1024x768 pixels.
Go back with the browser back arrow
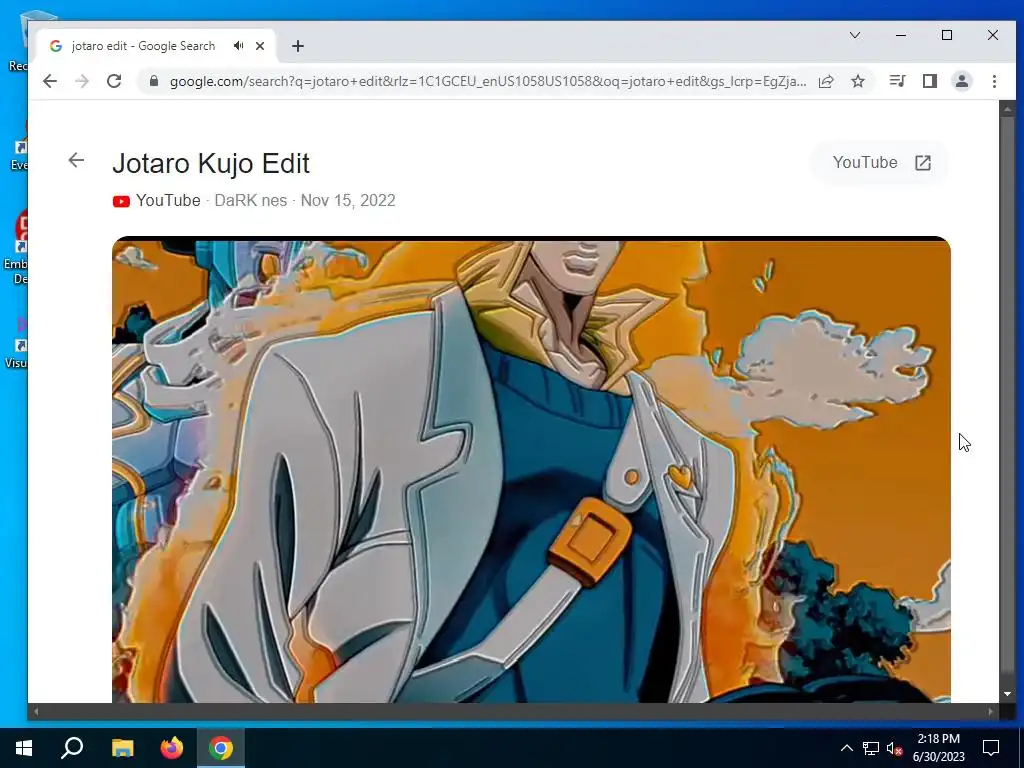point(50,81)
